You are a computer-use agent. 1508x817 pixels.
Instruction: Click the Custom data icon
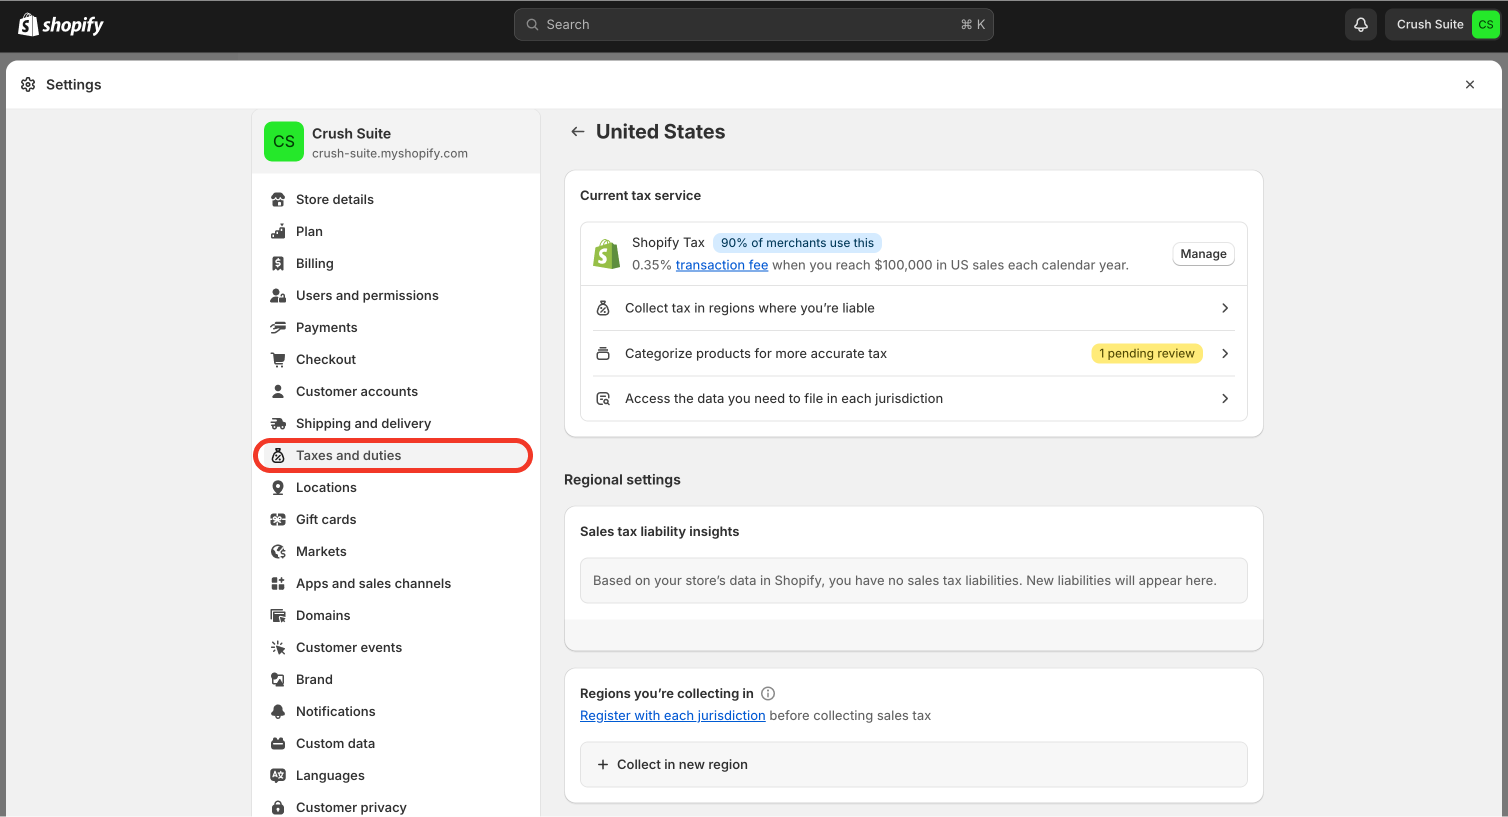[x=278, y=744]
